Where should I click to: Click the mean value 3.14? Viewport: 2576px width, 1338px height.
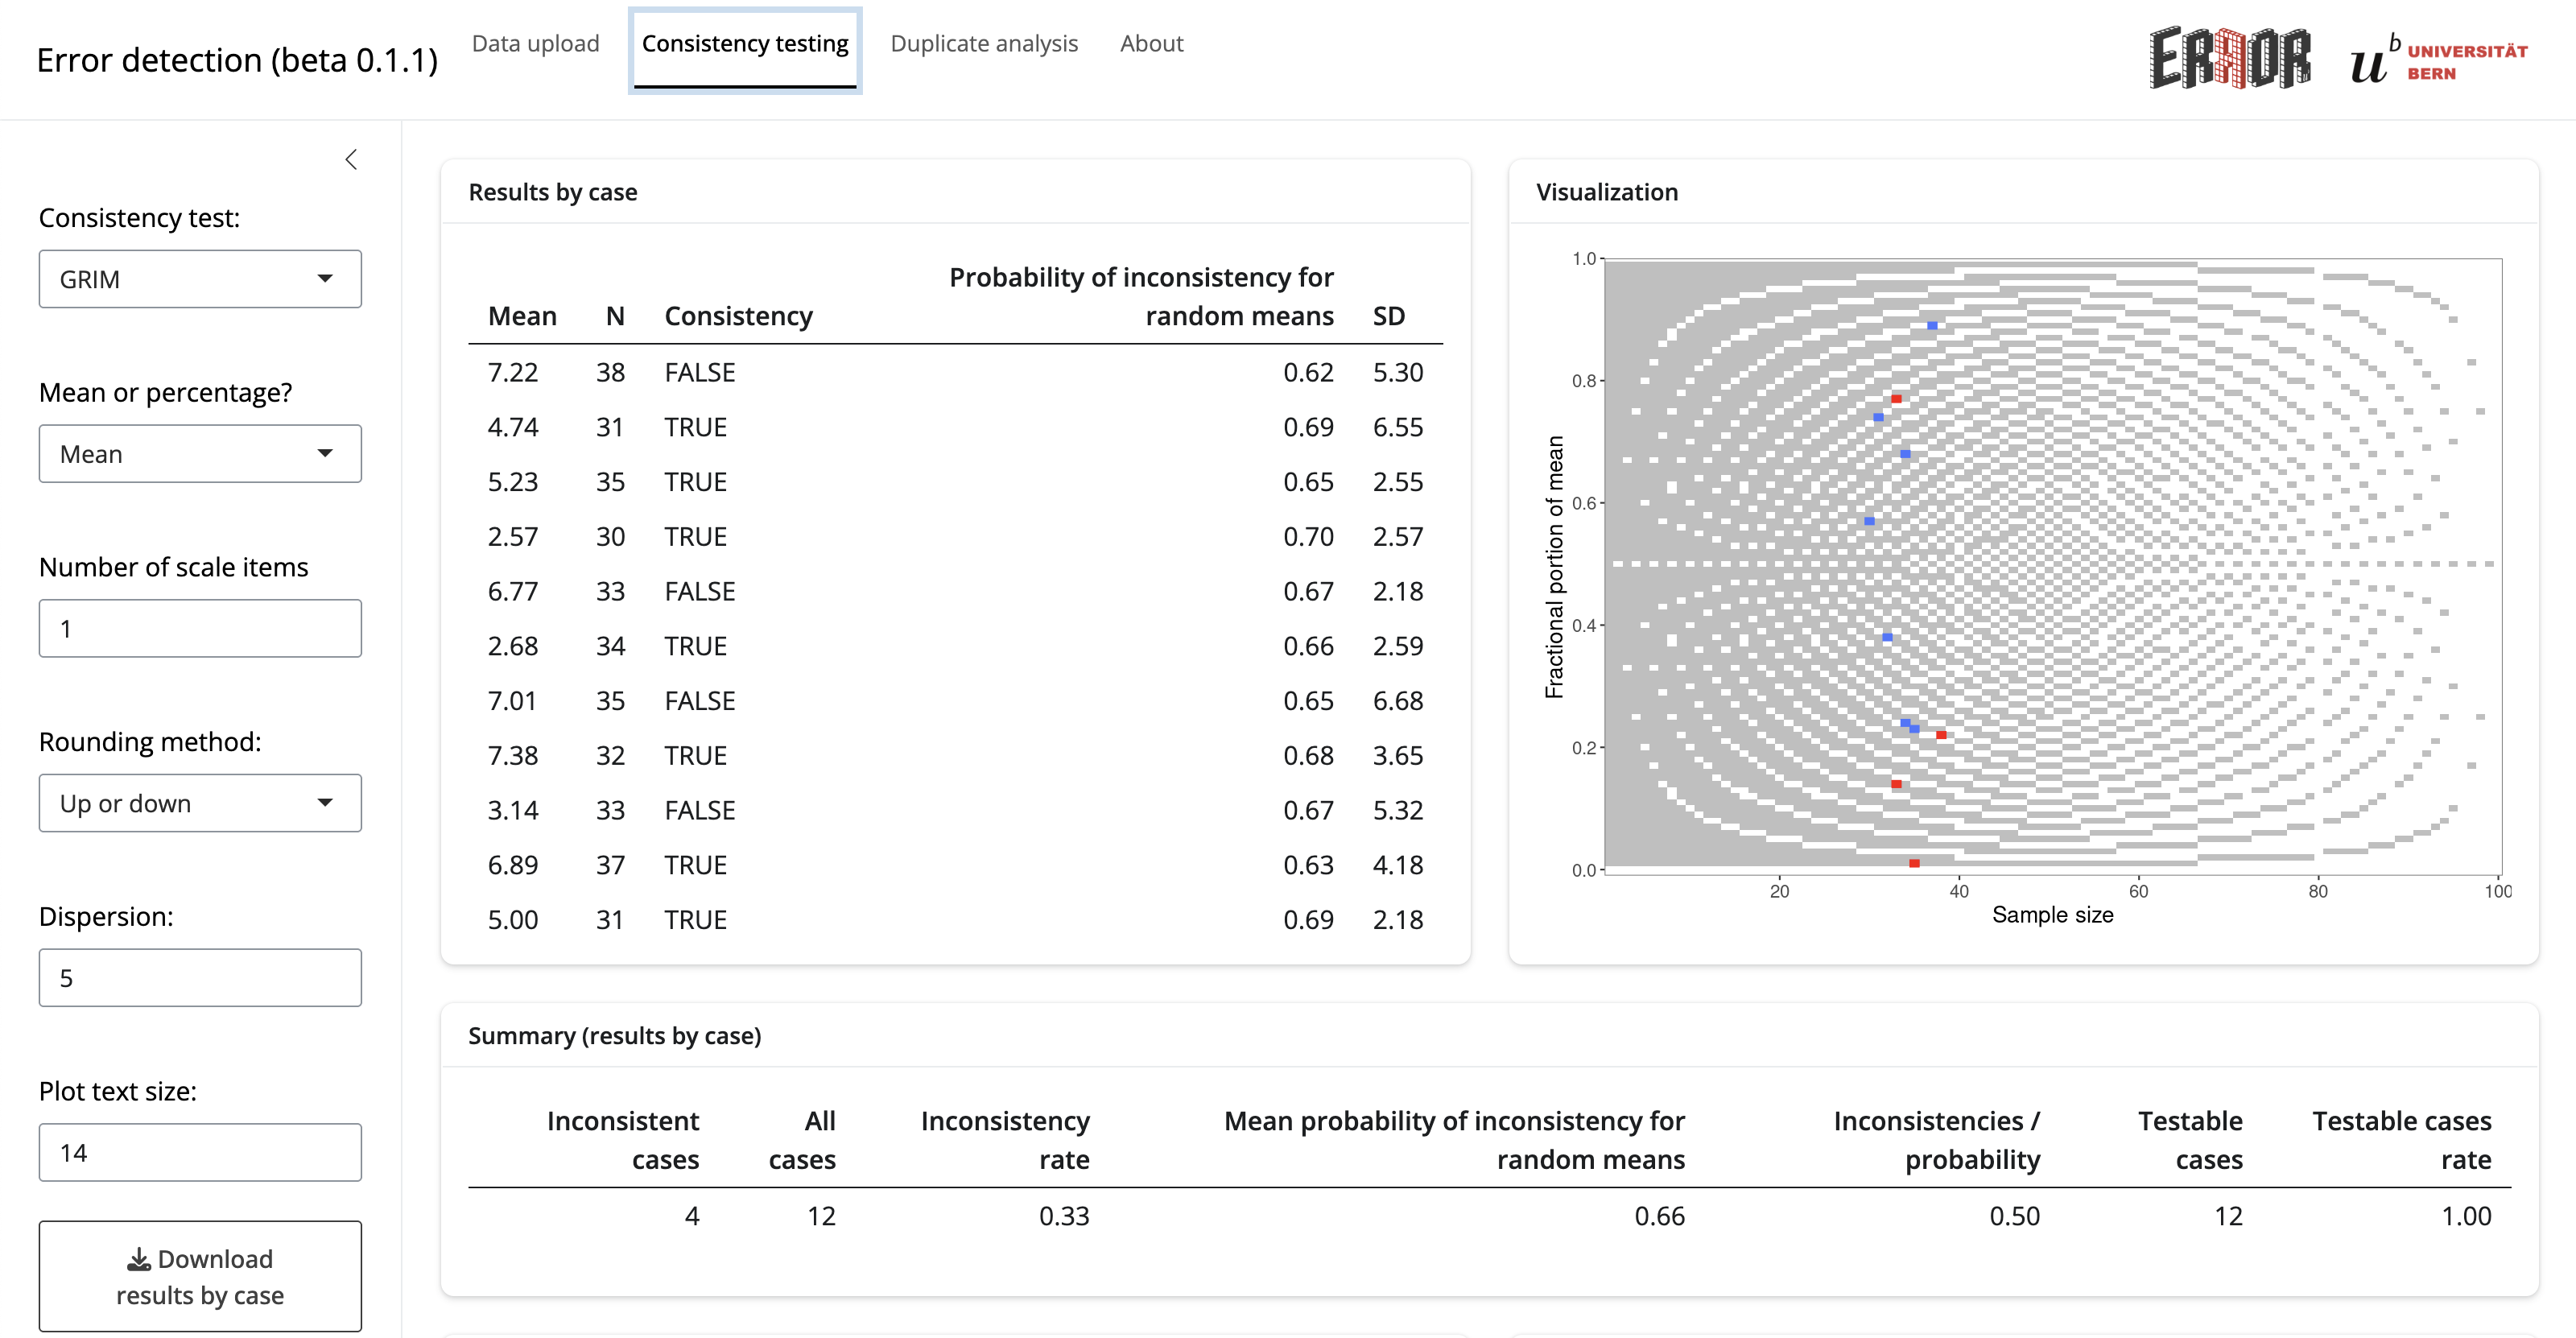(x=512, y=810)
